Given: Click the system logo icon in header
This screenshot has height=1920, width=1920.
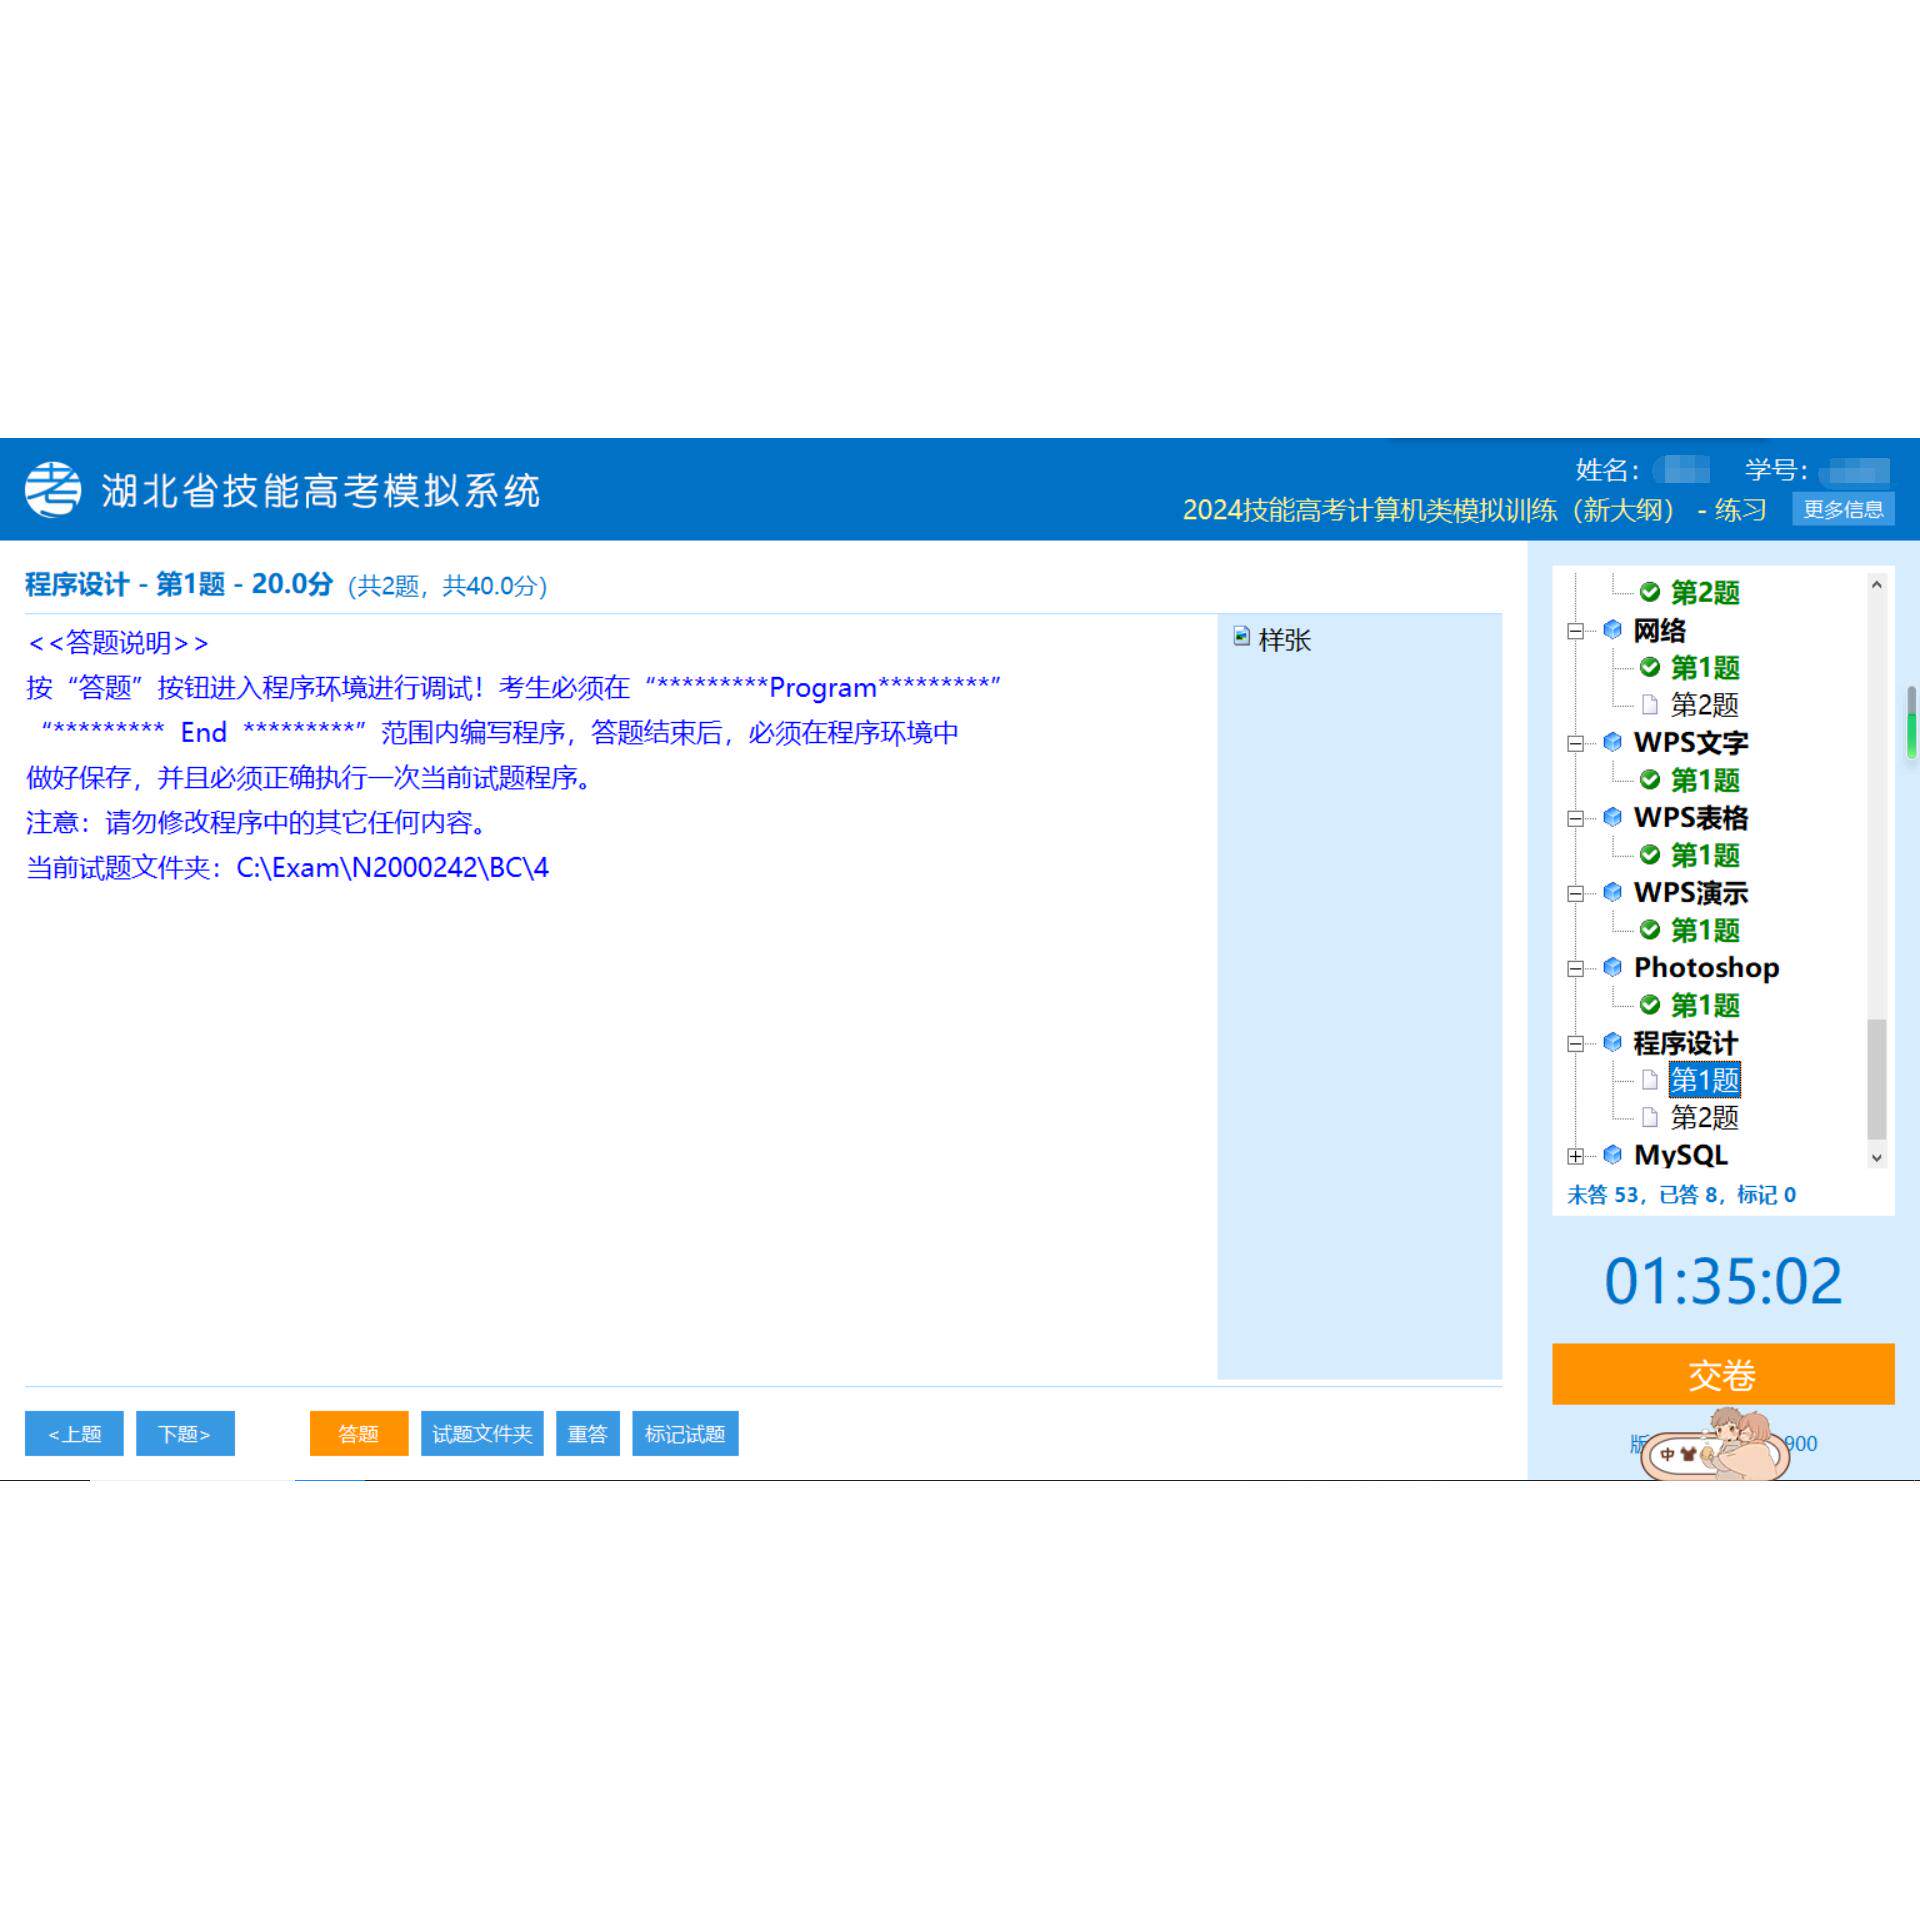Looking at the screenshot, I should click(53, 489).
